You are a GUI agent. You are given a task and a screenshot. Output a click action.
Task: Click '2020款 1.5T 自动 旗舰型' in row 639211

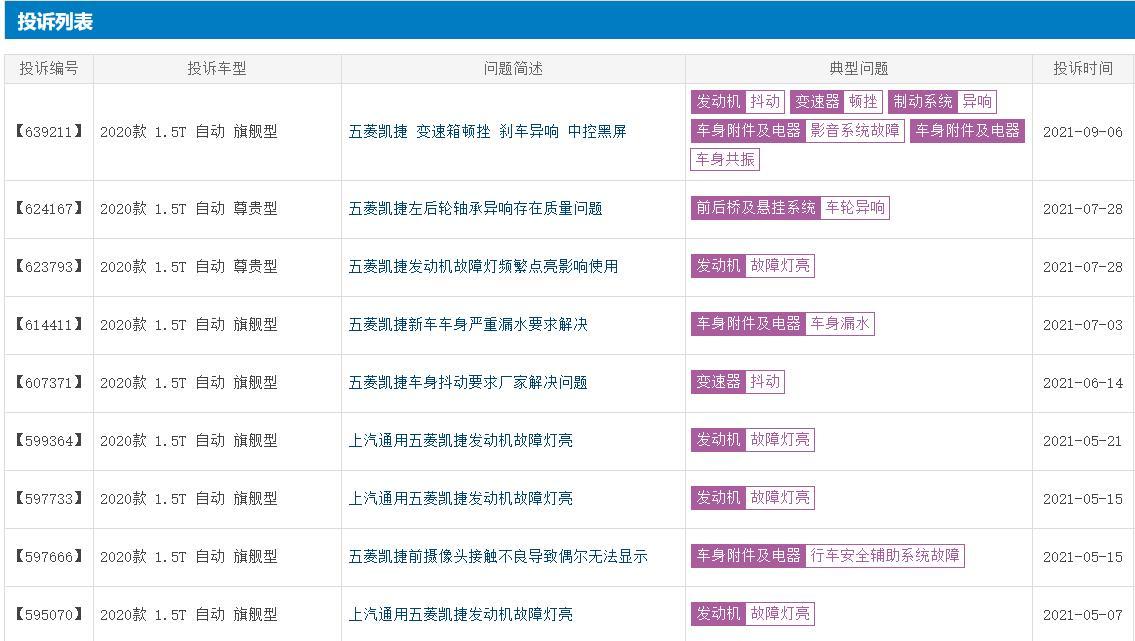[188, 132]
